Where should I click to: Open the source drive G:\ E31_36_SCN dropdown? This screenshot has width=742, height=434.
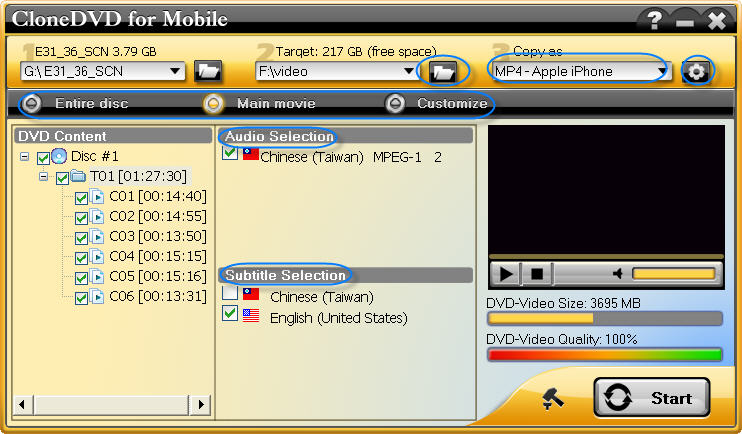[175, 71]
